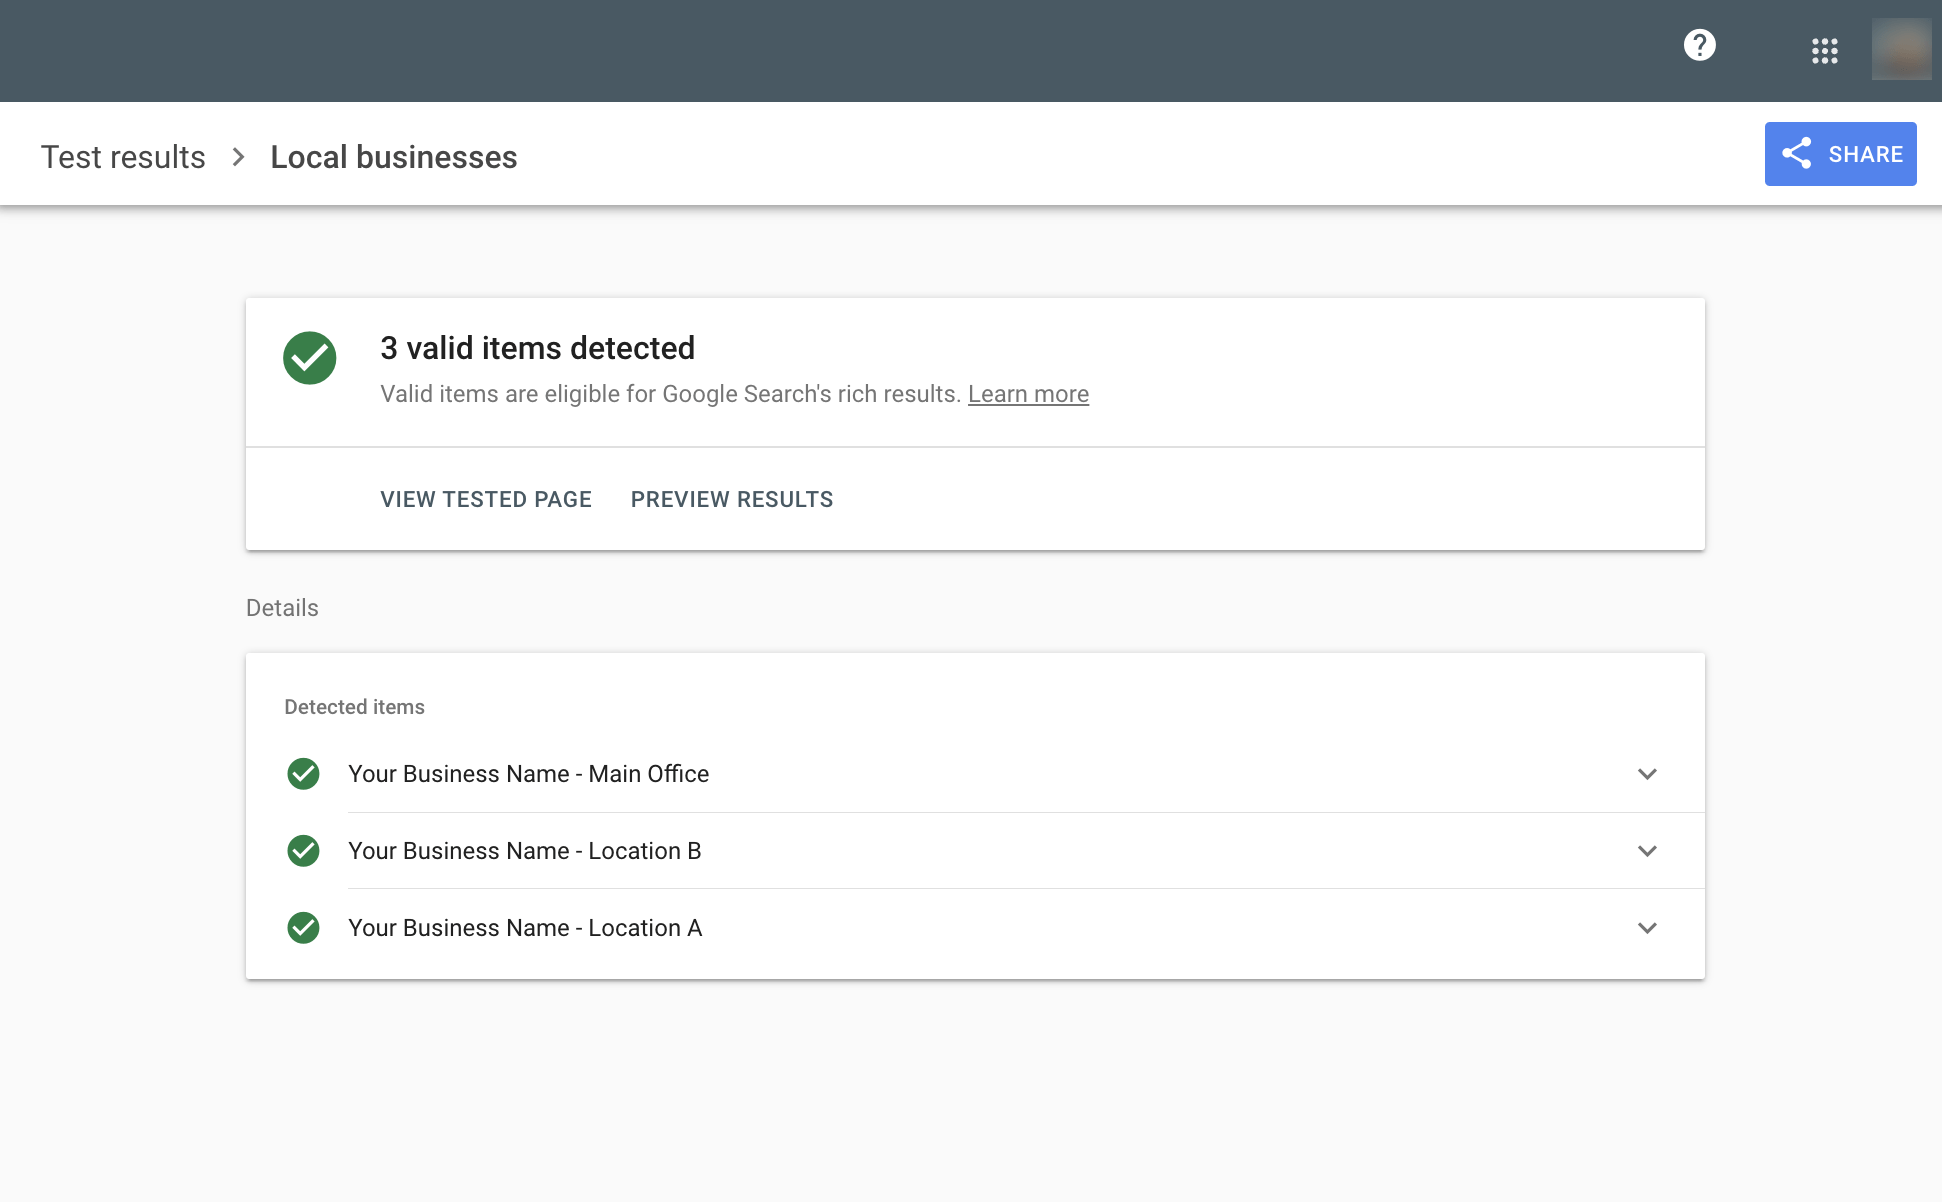Click the 3 valid items detected heading
This screenshot has height=1202, width=1942.
pyautogui.click(x=537, y=348)
